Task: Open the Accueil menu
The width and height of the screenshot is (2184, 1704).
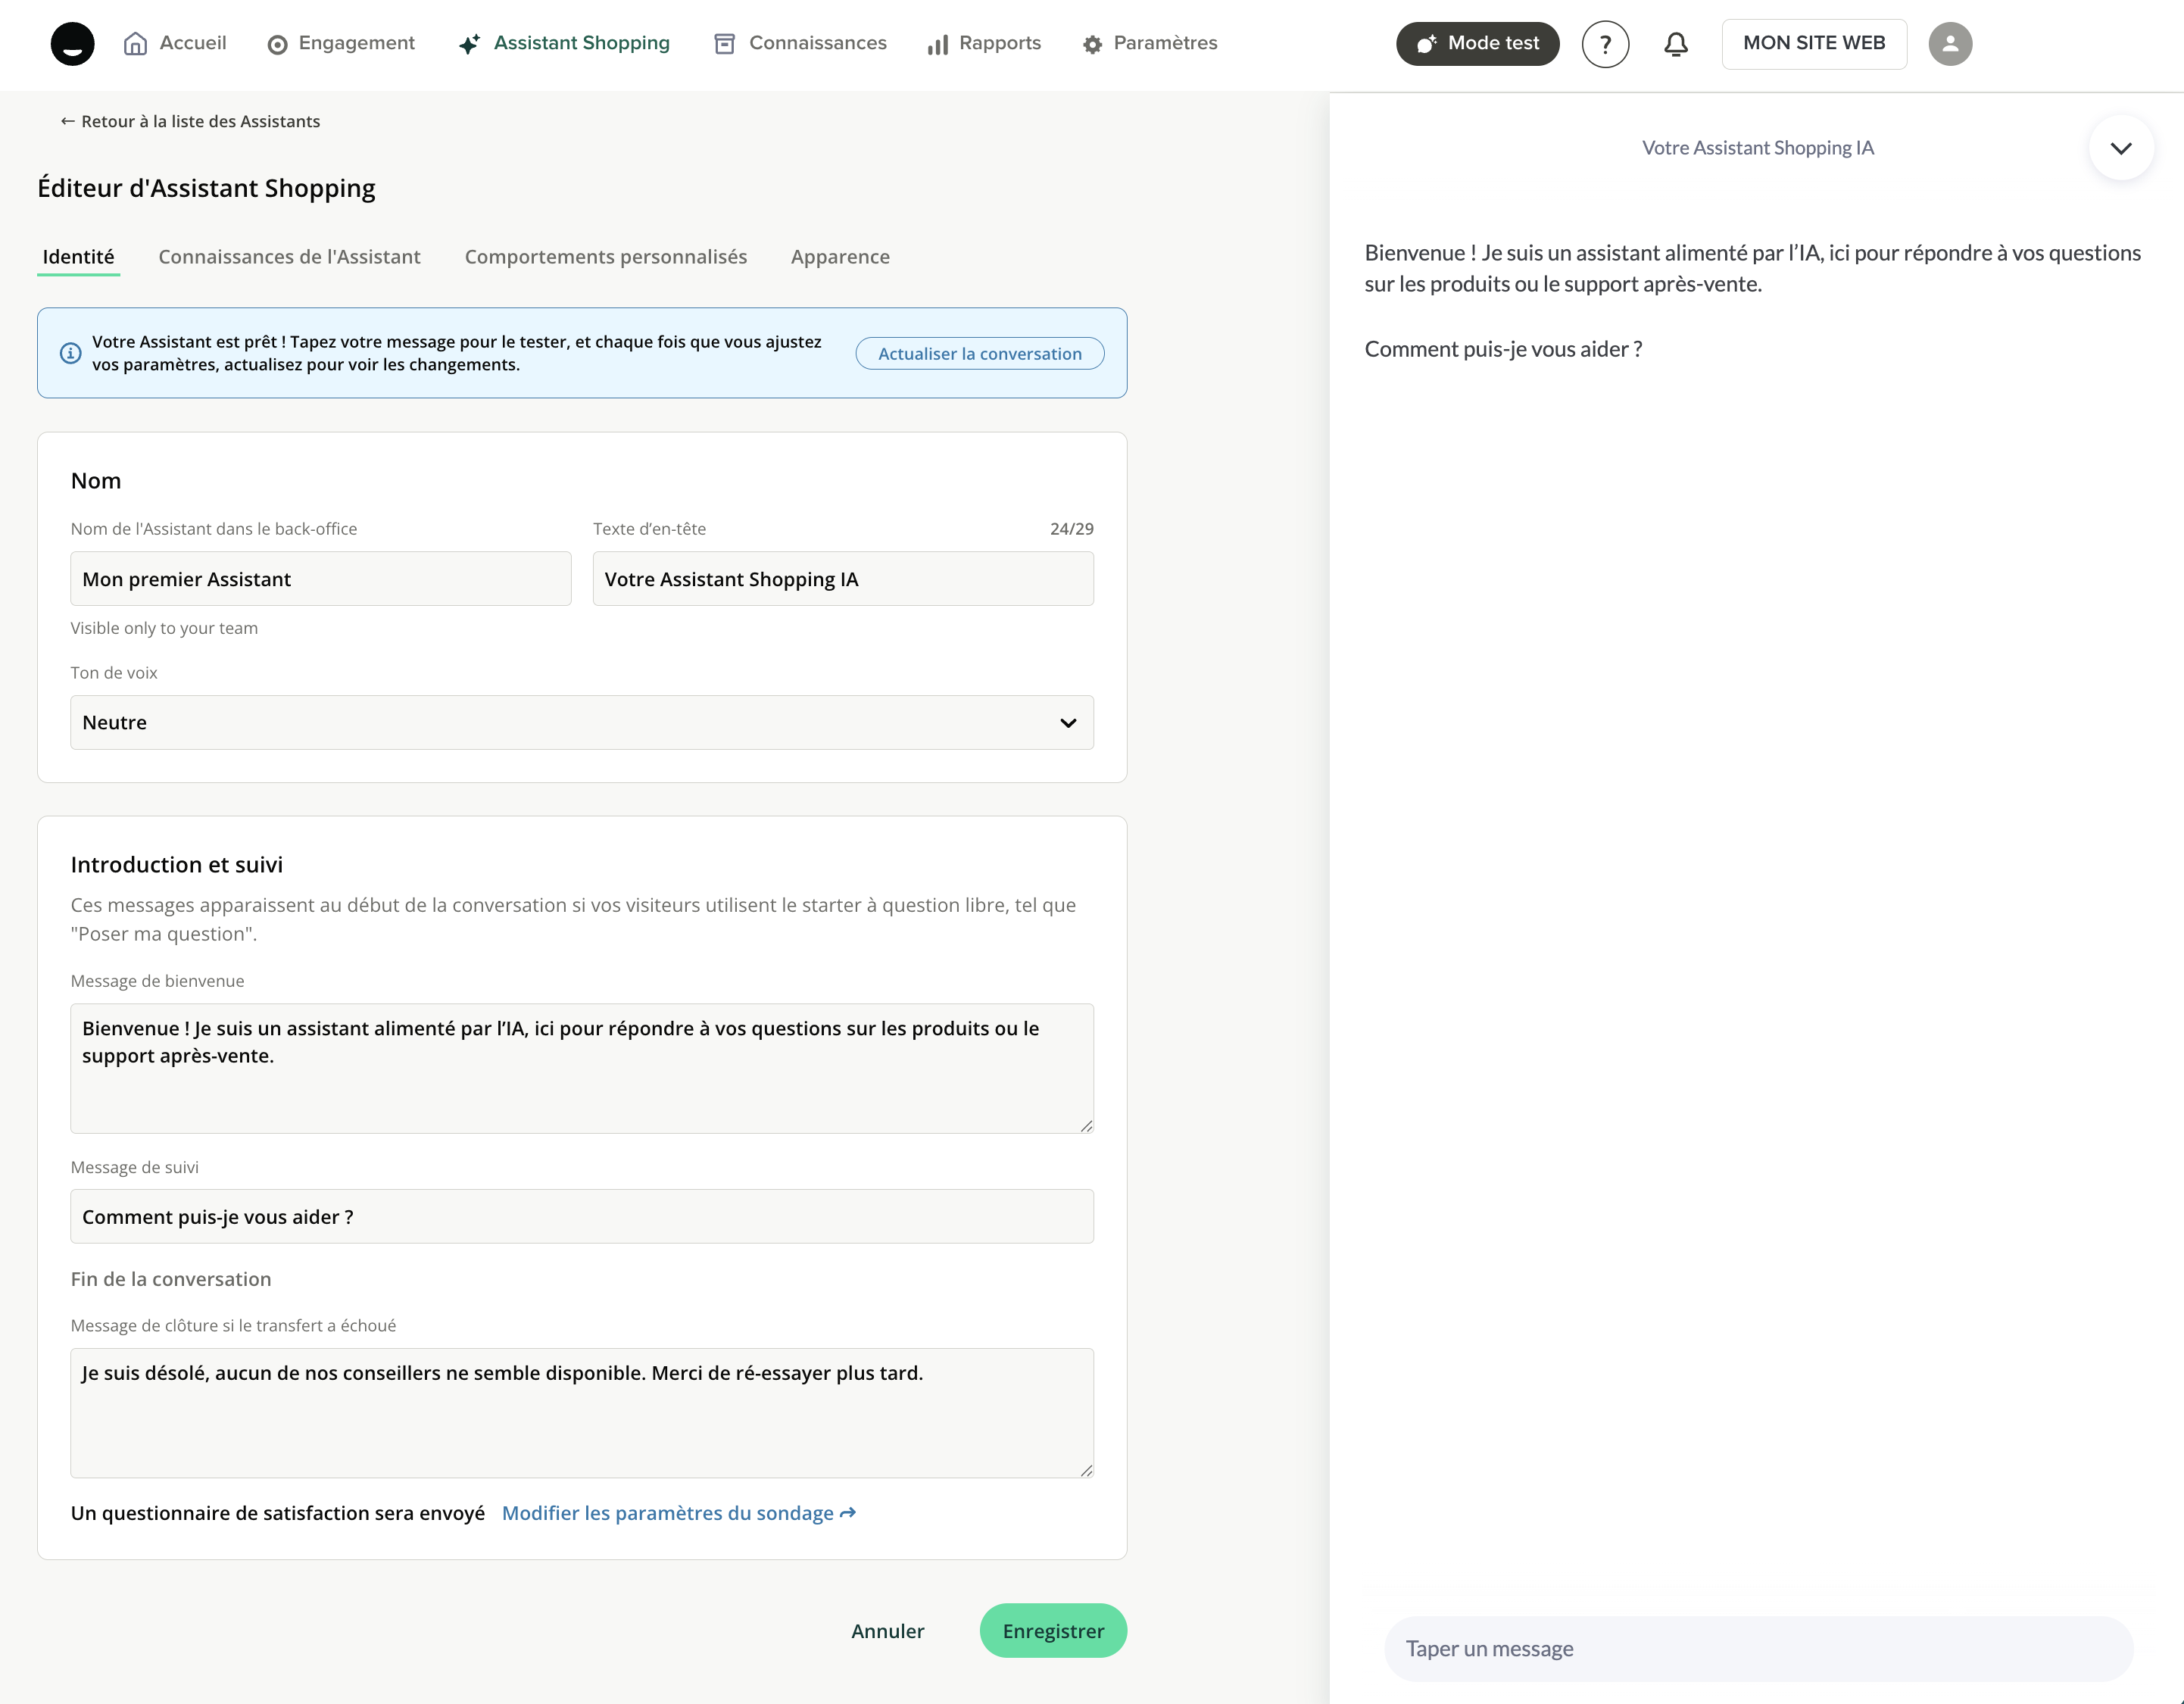Action: pos(175,43)
